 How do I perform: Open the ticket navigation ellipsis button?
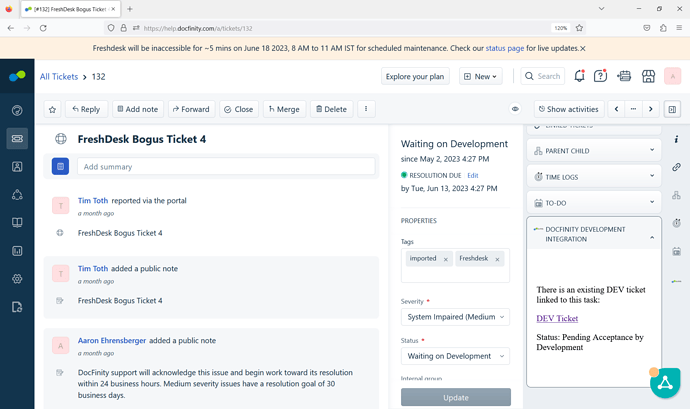[x=633, y=109]
